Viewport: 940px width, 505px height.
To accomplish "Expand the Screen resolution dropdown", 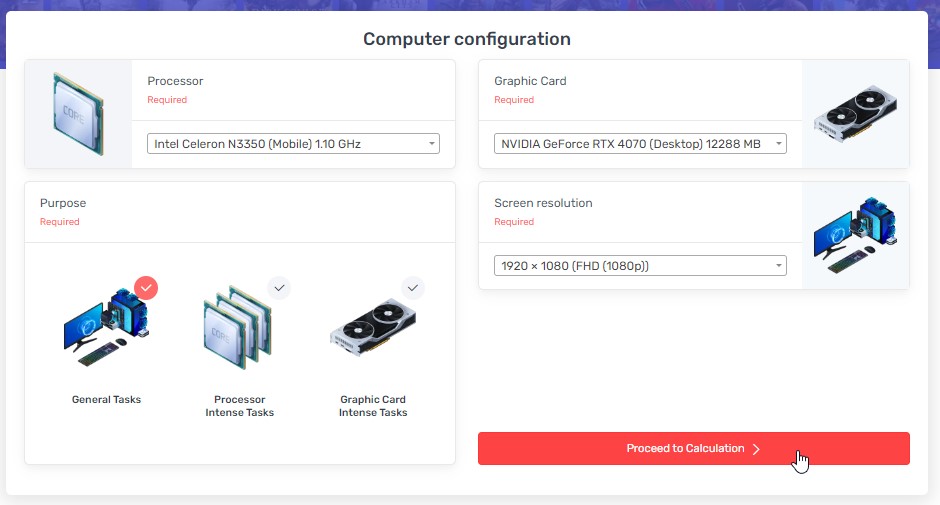I will point(640,266).
